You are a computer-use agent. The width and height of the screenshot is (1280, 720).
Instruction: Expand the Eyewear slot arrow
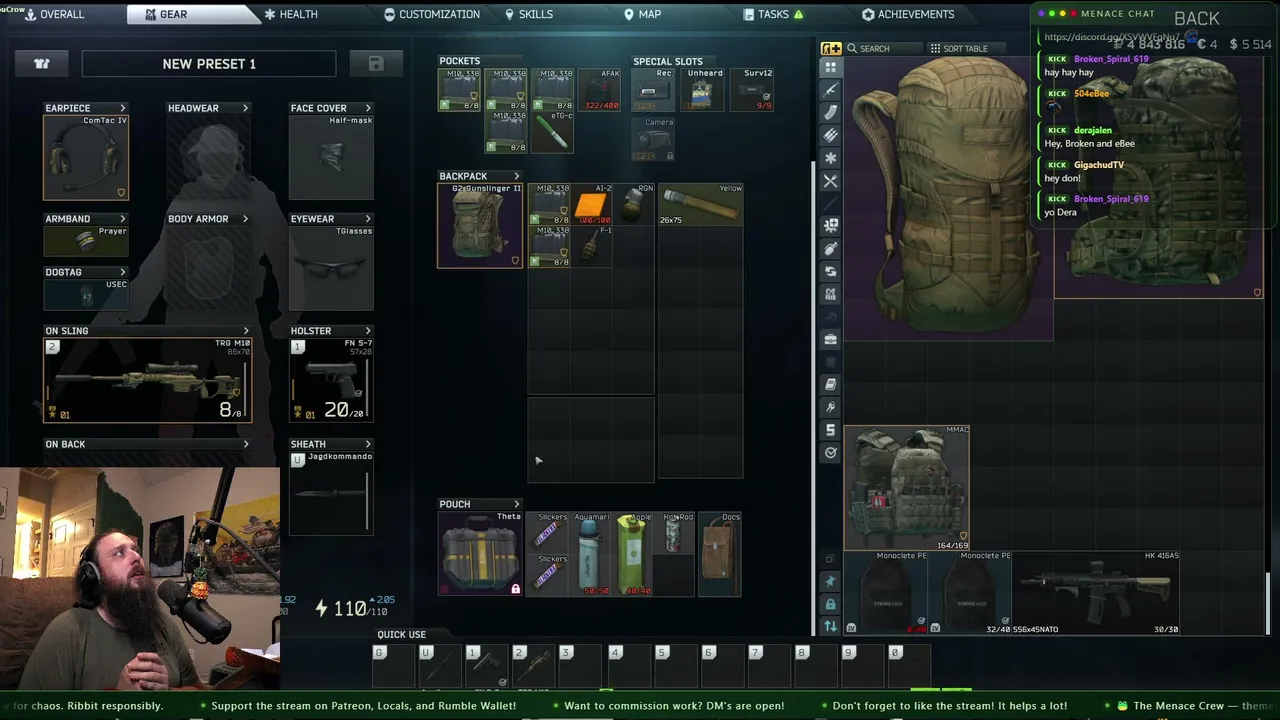[368, 219]
